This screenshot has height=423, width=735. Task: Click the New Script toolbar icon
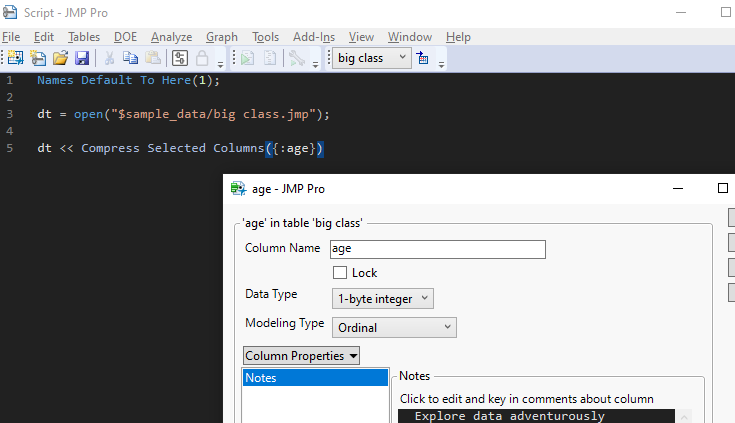(x=35, y=58)
